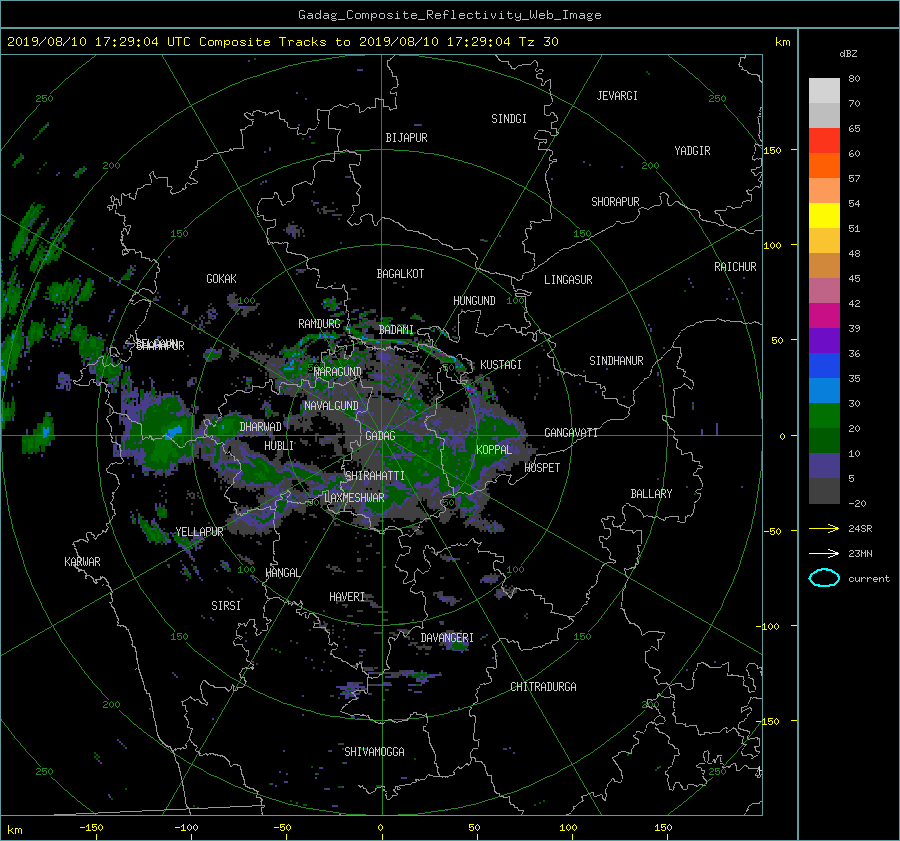Select the light gray 70–80 dBZ swatch
This screenshot has width=900, height=841.
coord(824,90)
